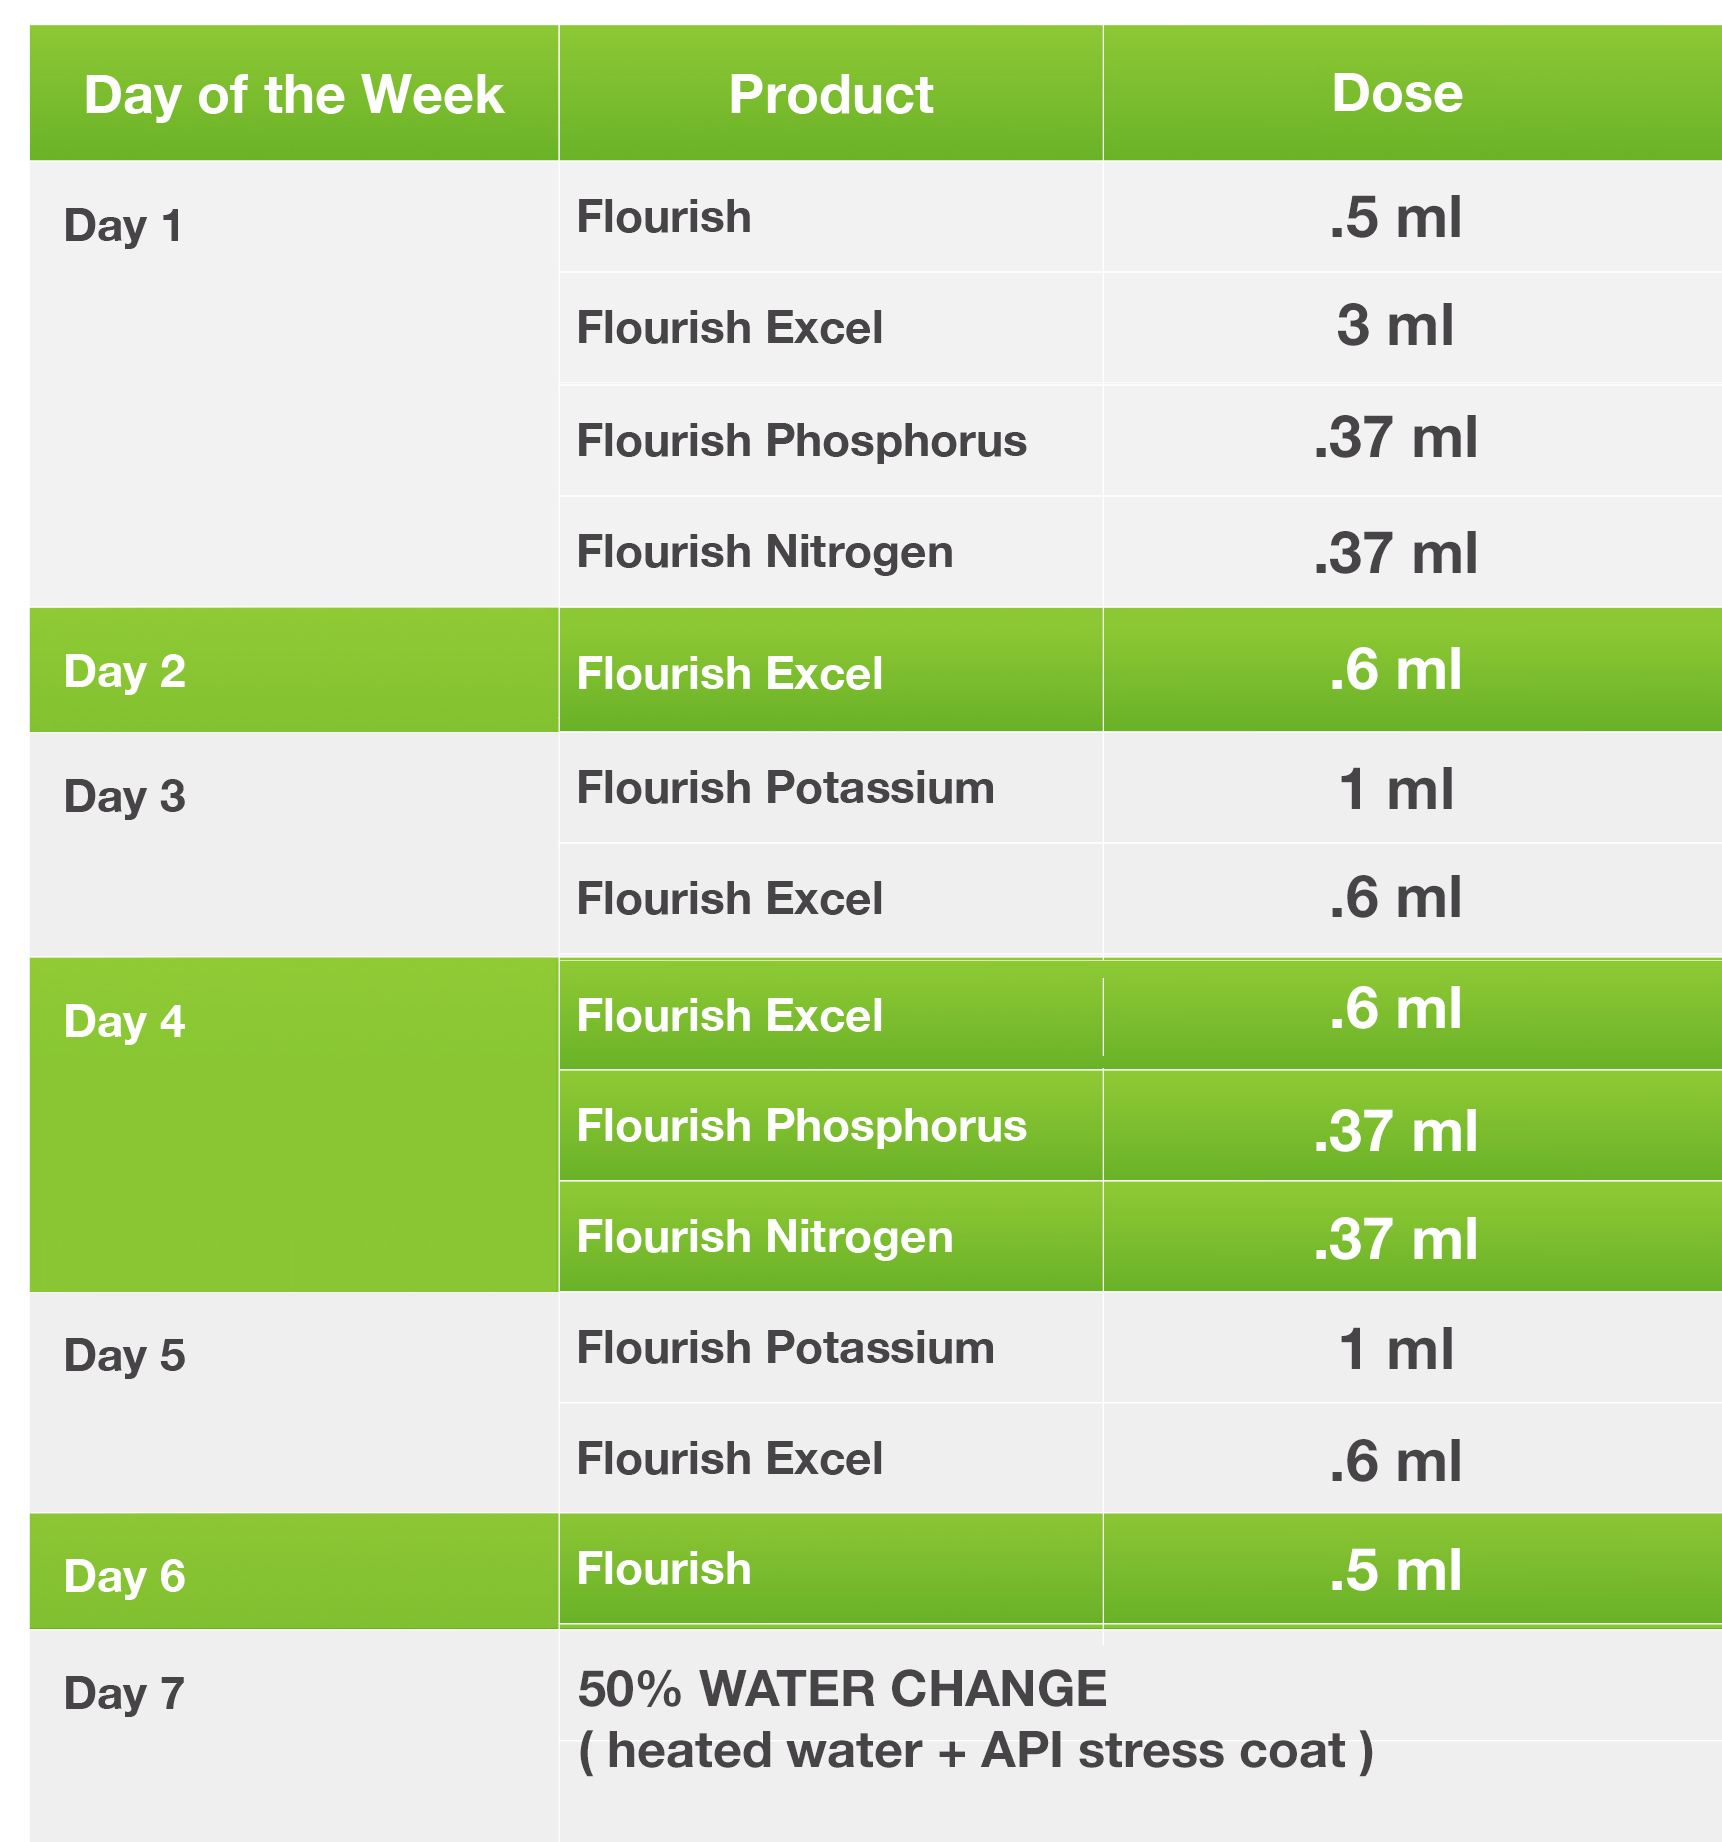
Task: Click the "Day 2" row label
Action: pyautogui.click(x=125, y=671)
